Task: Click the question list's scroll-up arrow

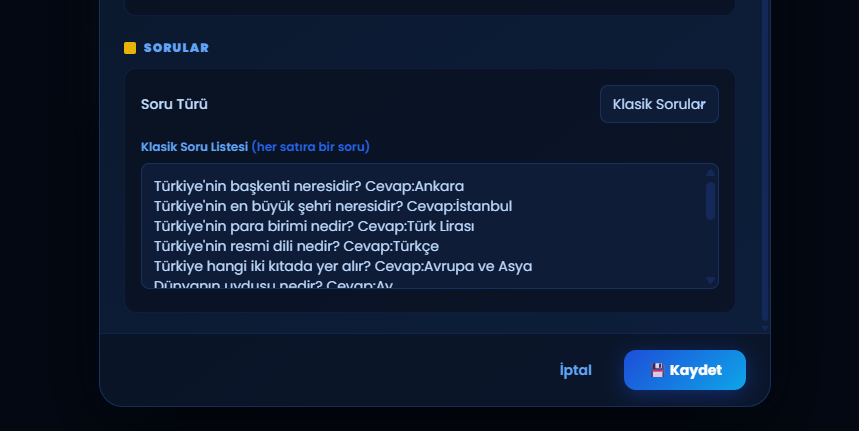Action: pyautogui.click(x=711, y=173)
